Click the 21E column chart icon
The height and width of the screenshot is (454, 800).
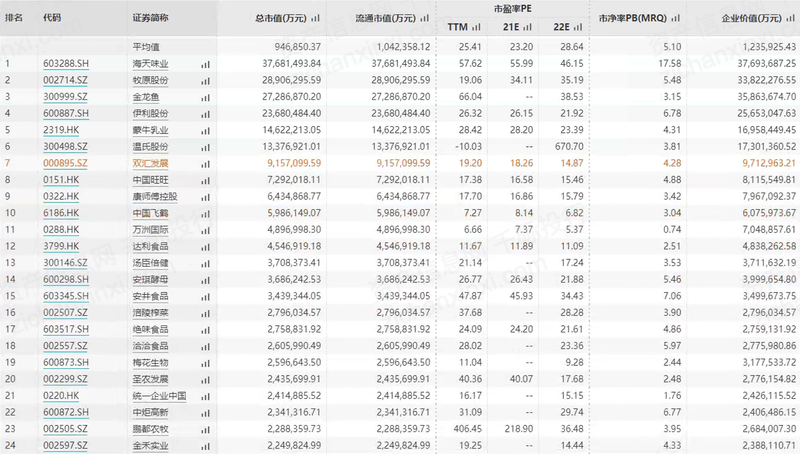527,27
